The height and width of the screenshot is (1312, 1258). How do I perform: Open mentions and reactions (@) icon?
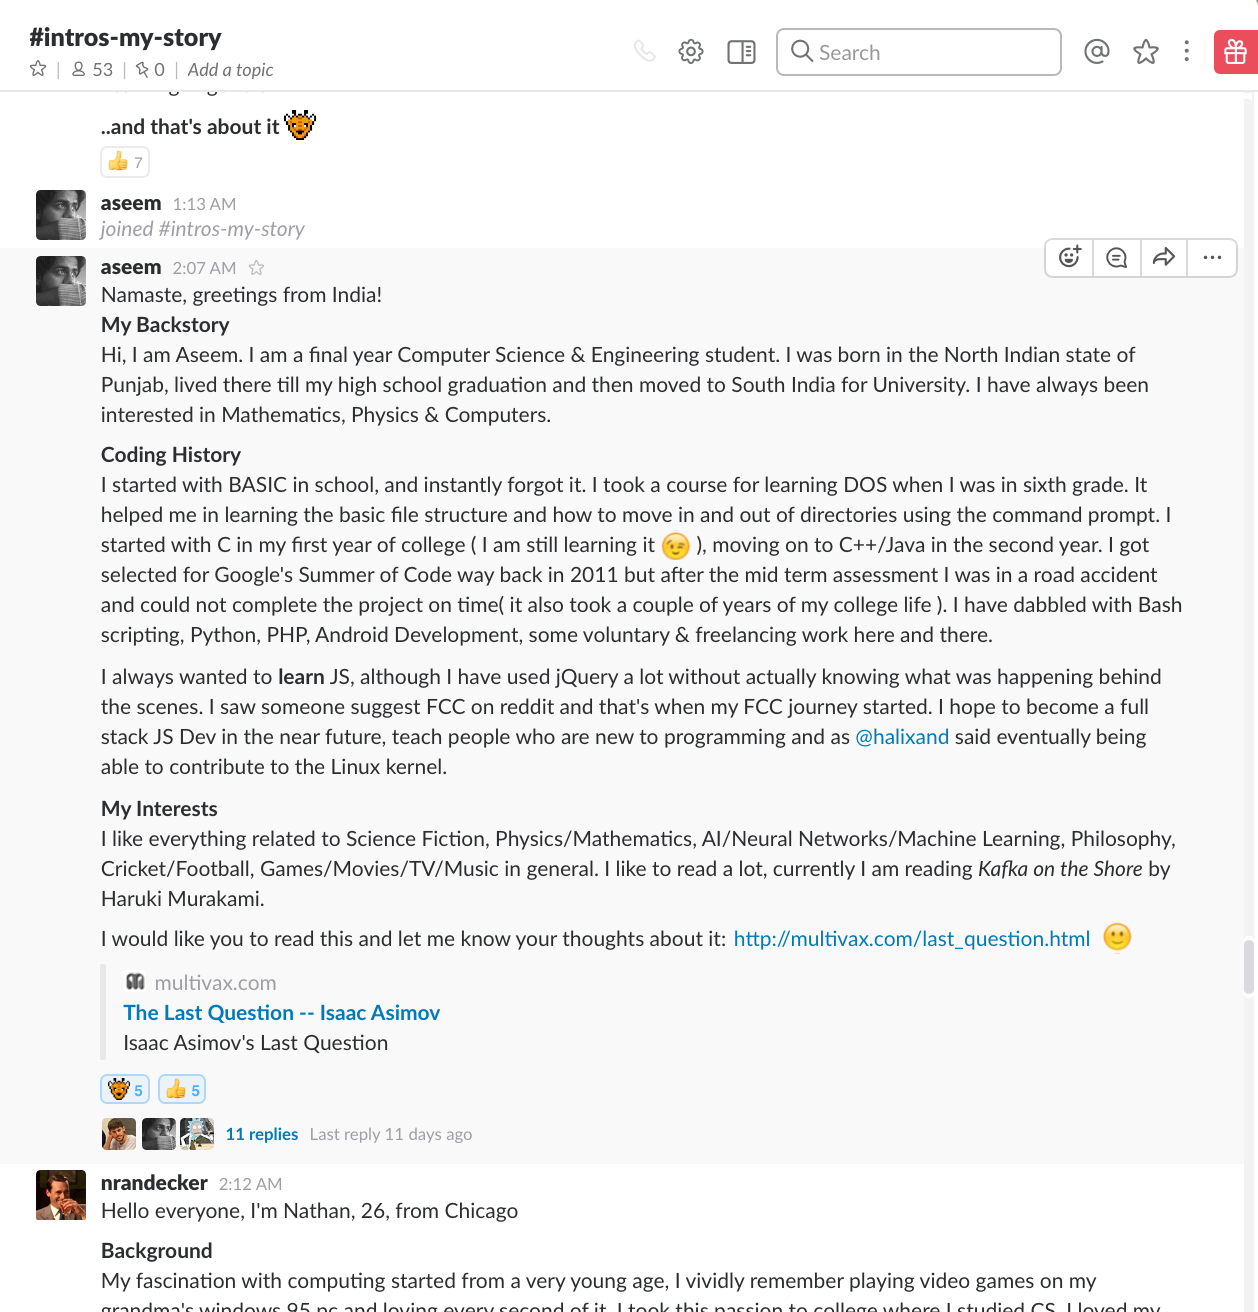tap(1097, 51)
